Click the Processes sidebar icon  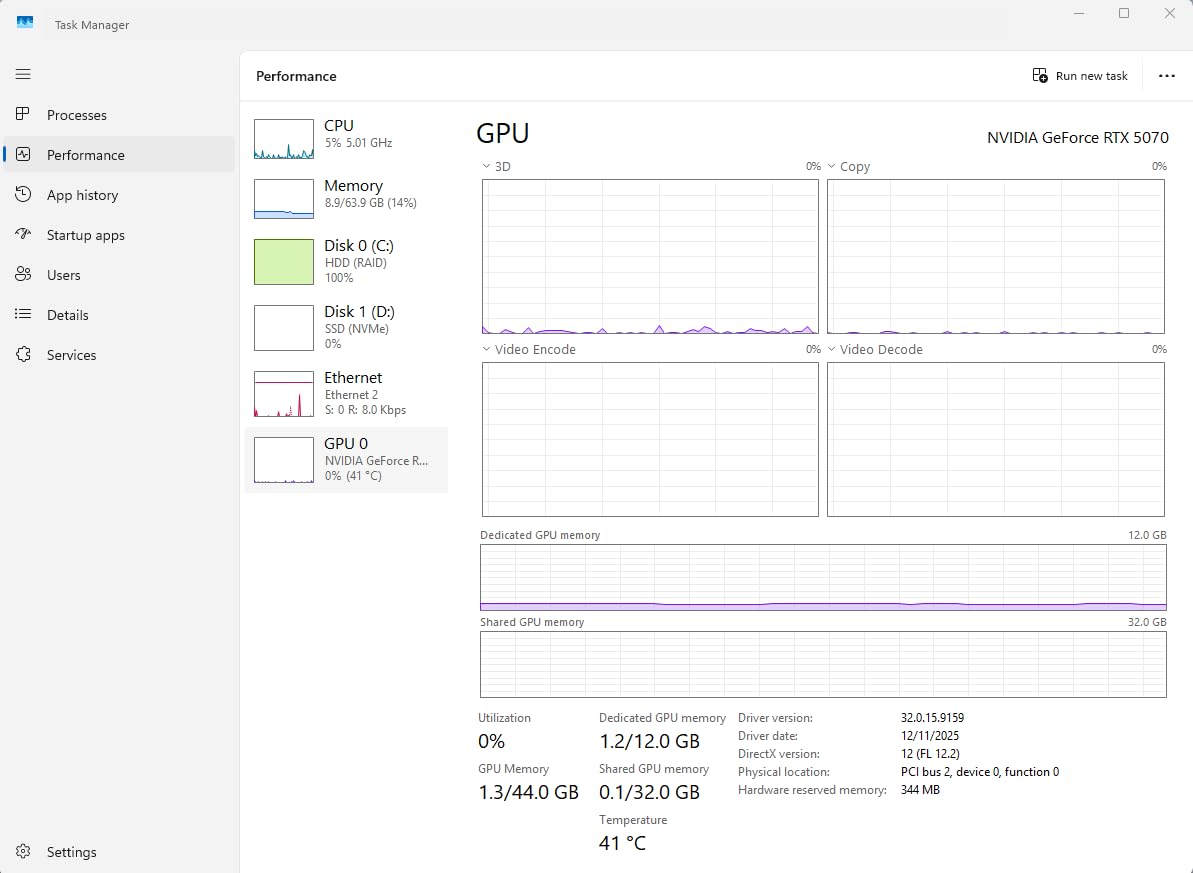click(23, 115)
